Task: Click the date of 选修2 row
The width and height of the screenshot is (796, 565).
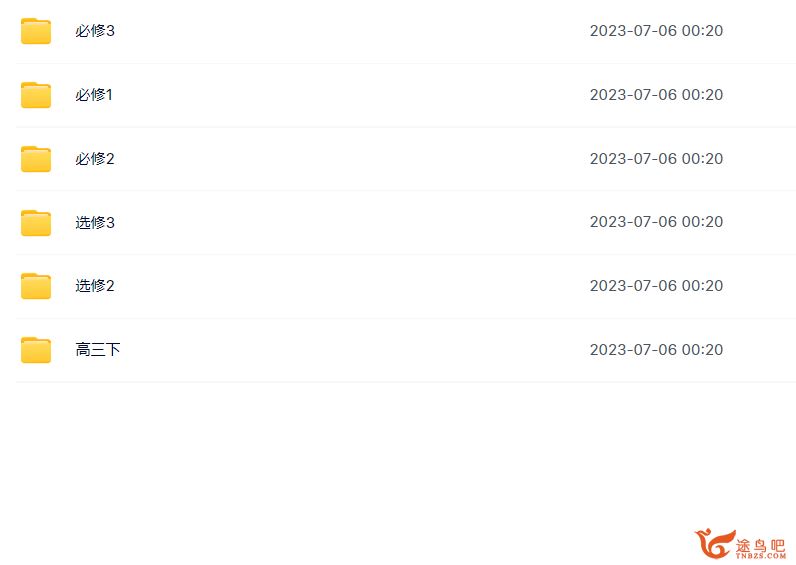Action: (x=656, y=286)
